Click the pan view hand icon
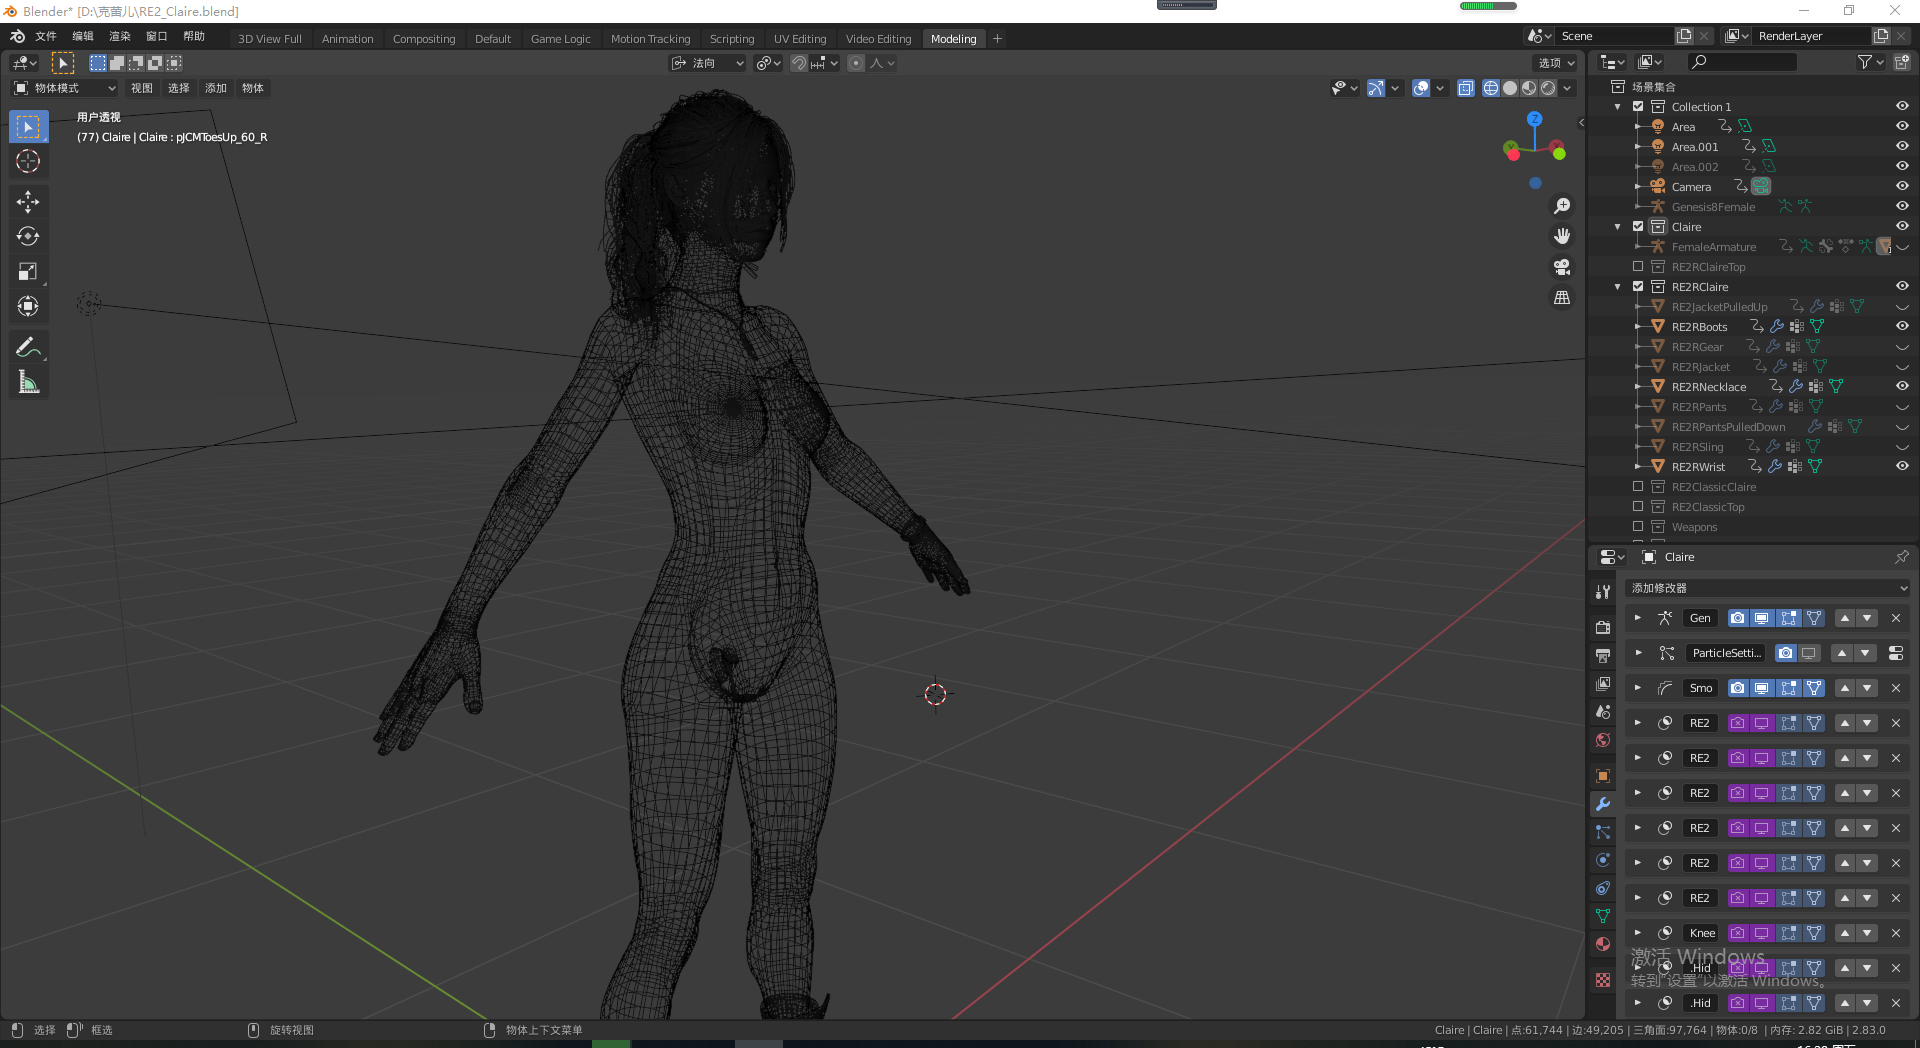 (x=1561, y=236)
